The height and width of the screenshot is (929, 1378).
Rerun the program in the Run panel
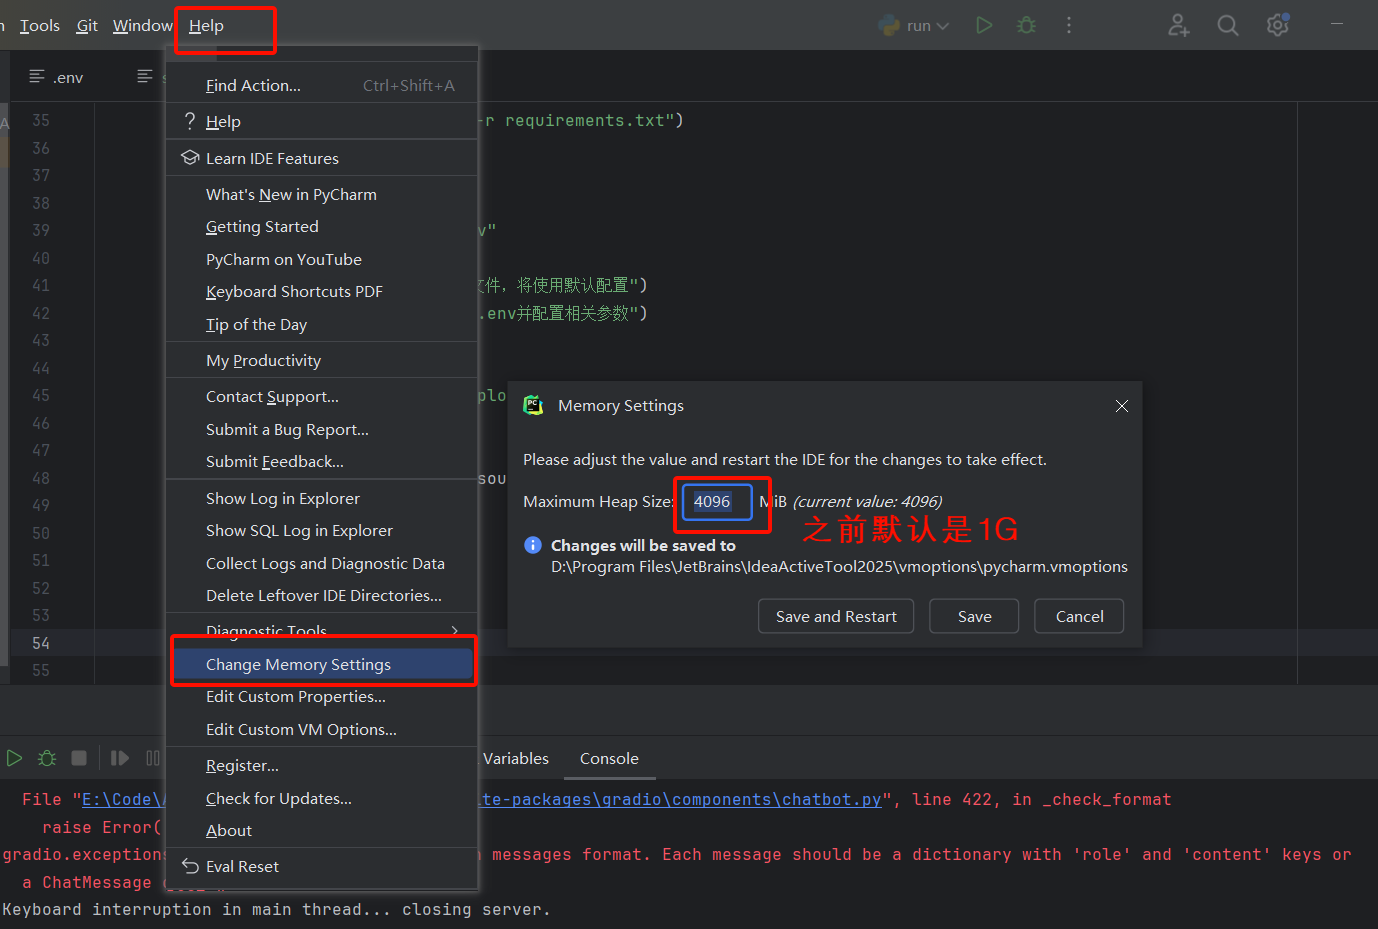[x=14, y=758]
